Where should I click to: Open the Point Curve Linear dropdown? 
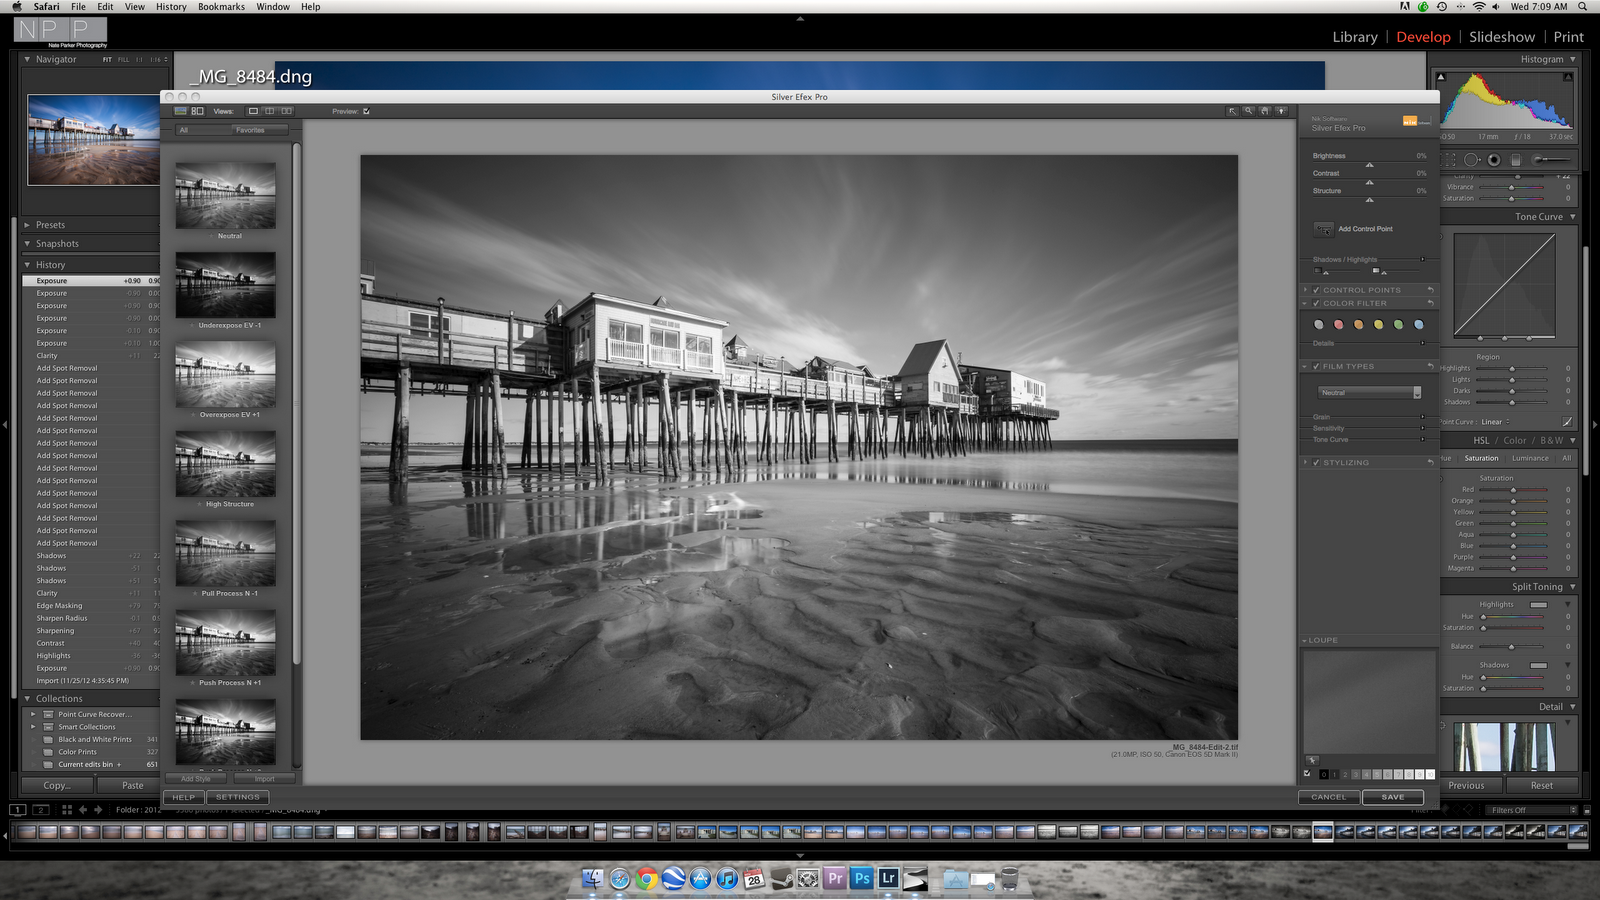click(x=1495, y=422)
